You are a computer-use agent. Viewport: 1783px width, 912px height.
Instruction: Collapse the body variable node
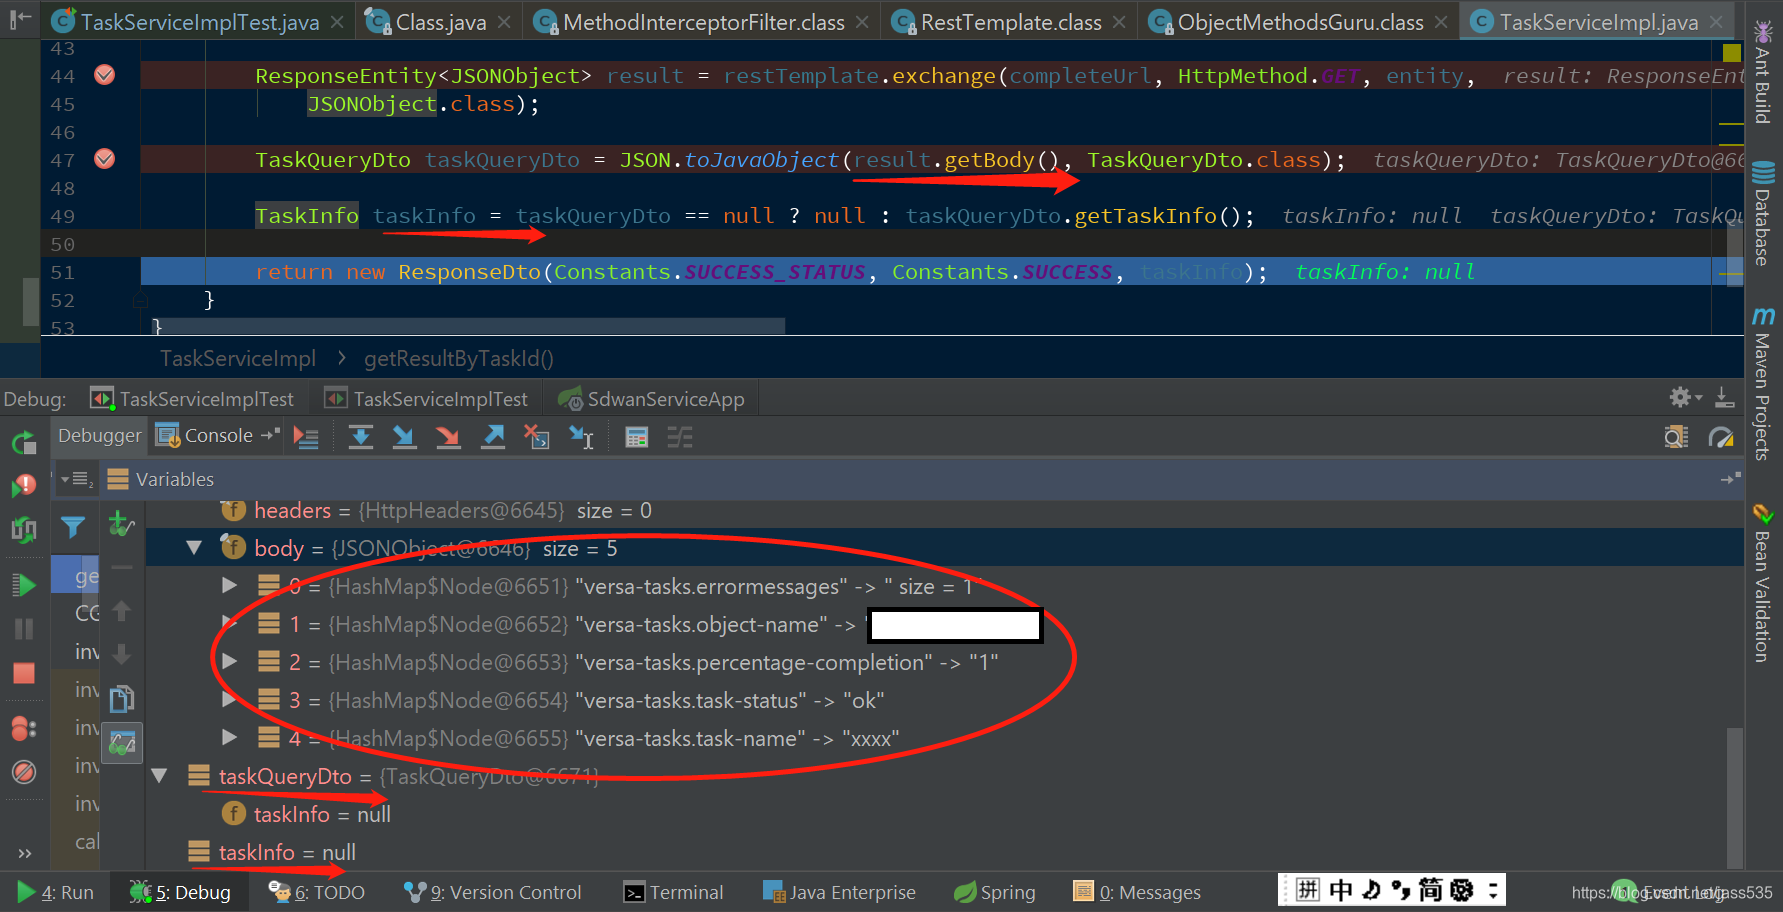(x=193, y=547)
